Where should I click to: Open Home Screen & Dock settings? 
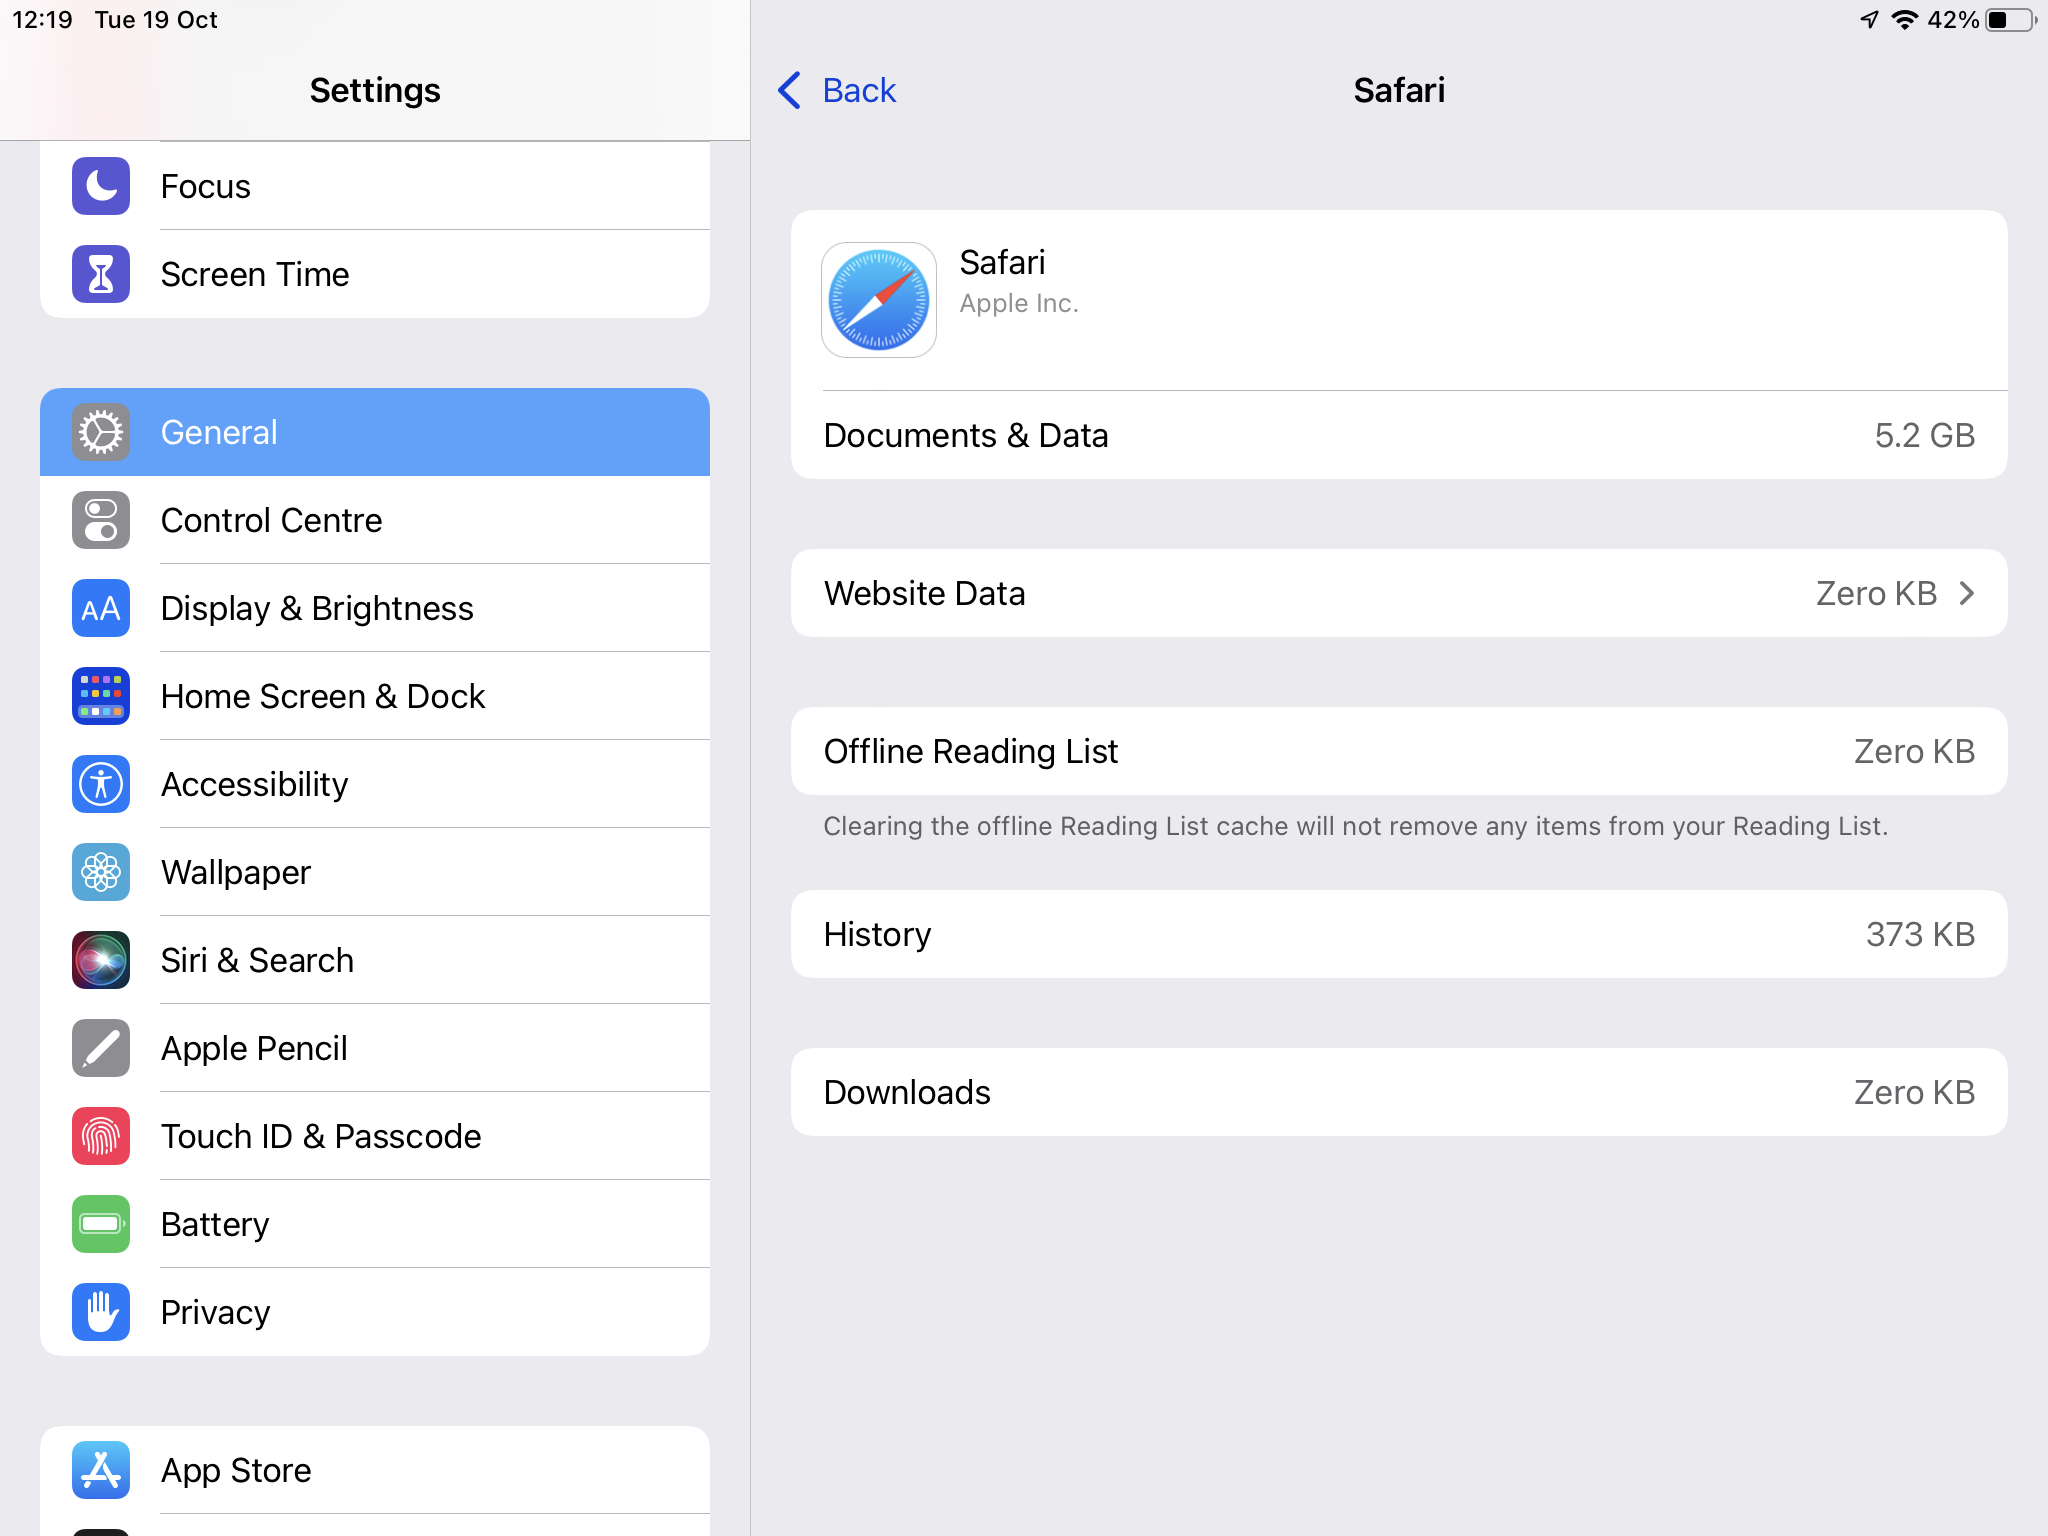pyautogui.click(x=375, y=696)
